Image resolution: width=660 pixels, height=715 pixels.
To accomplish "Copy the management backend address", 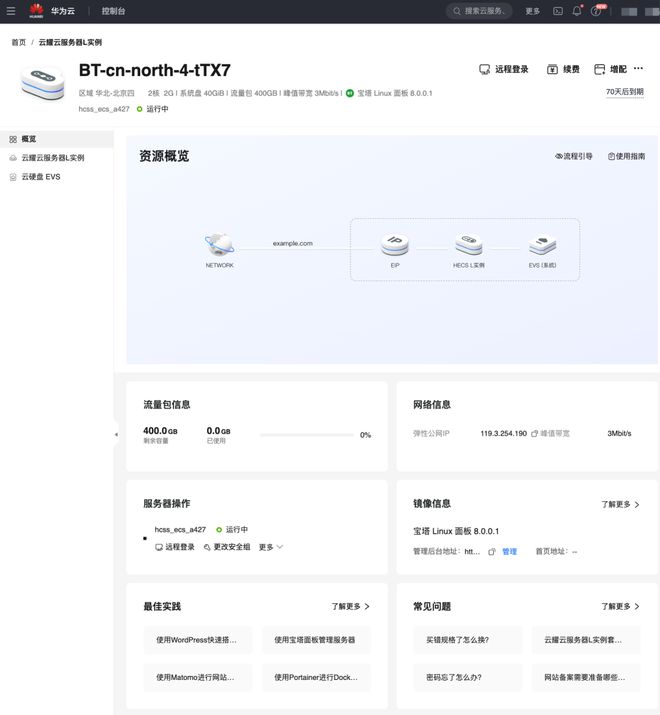I will click(492, 552).
